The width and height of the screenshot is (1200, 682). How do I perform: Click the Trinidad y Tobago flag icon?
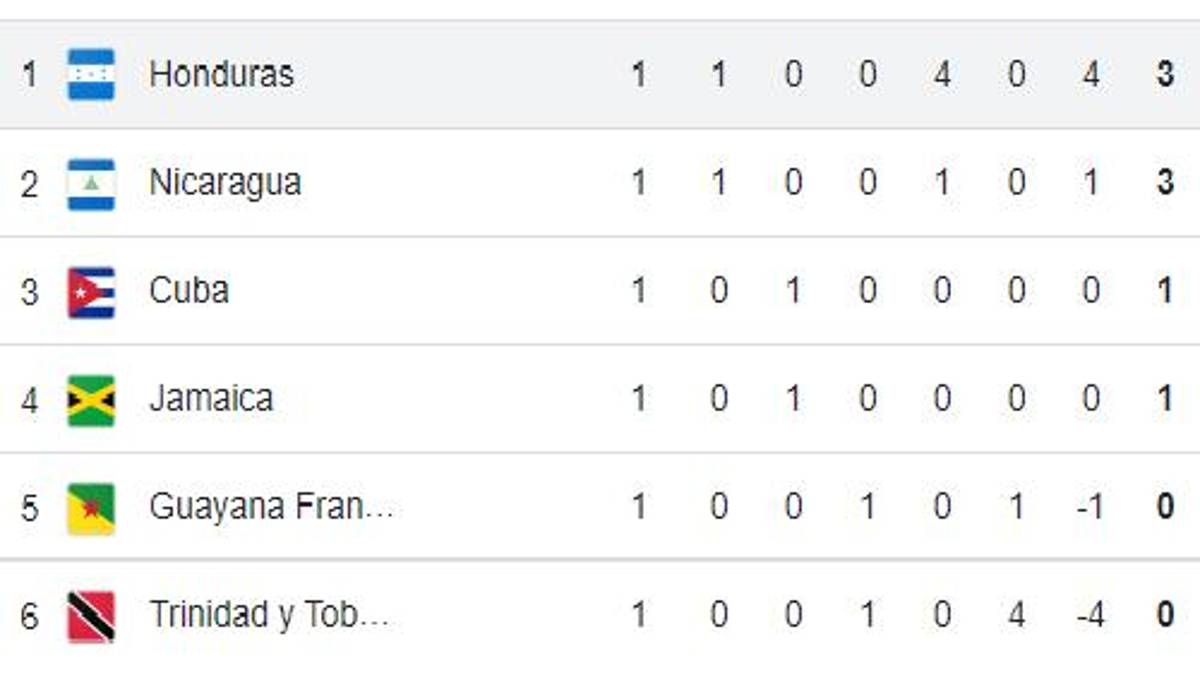pyautogui.click(x=91, y=616)
